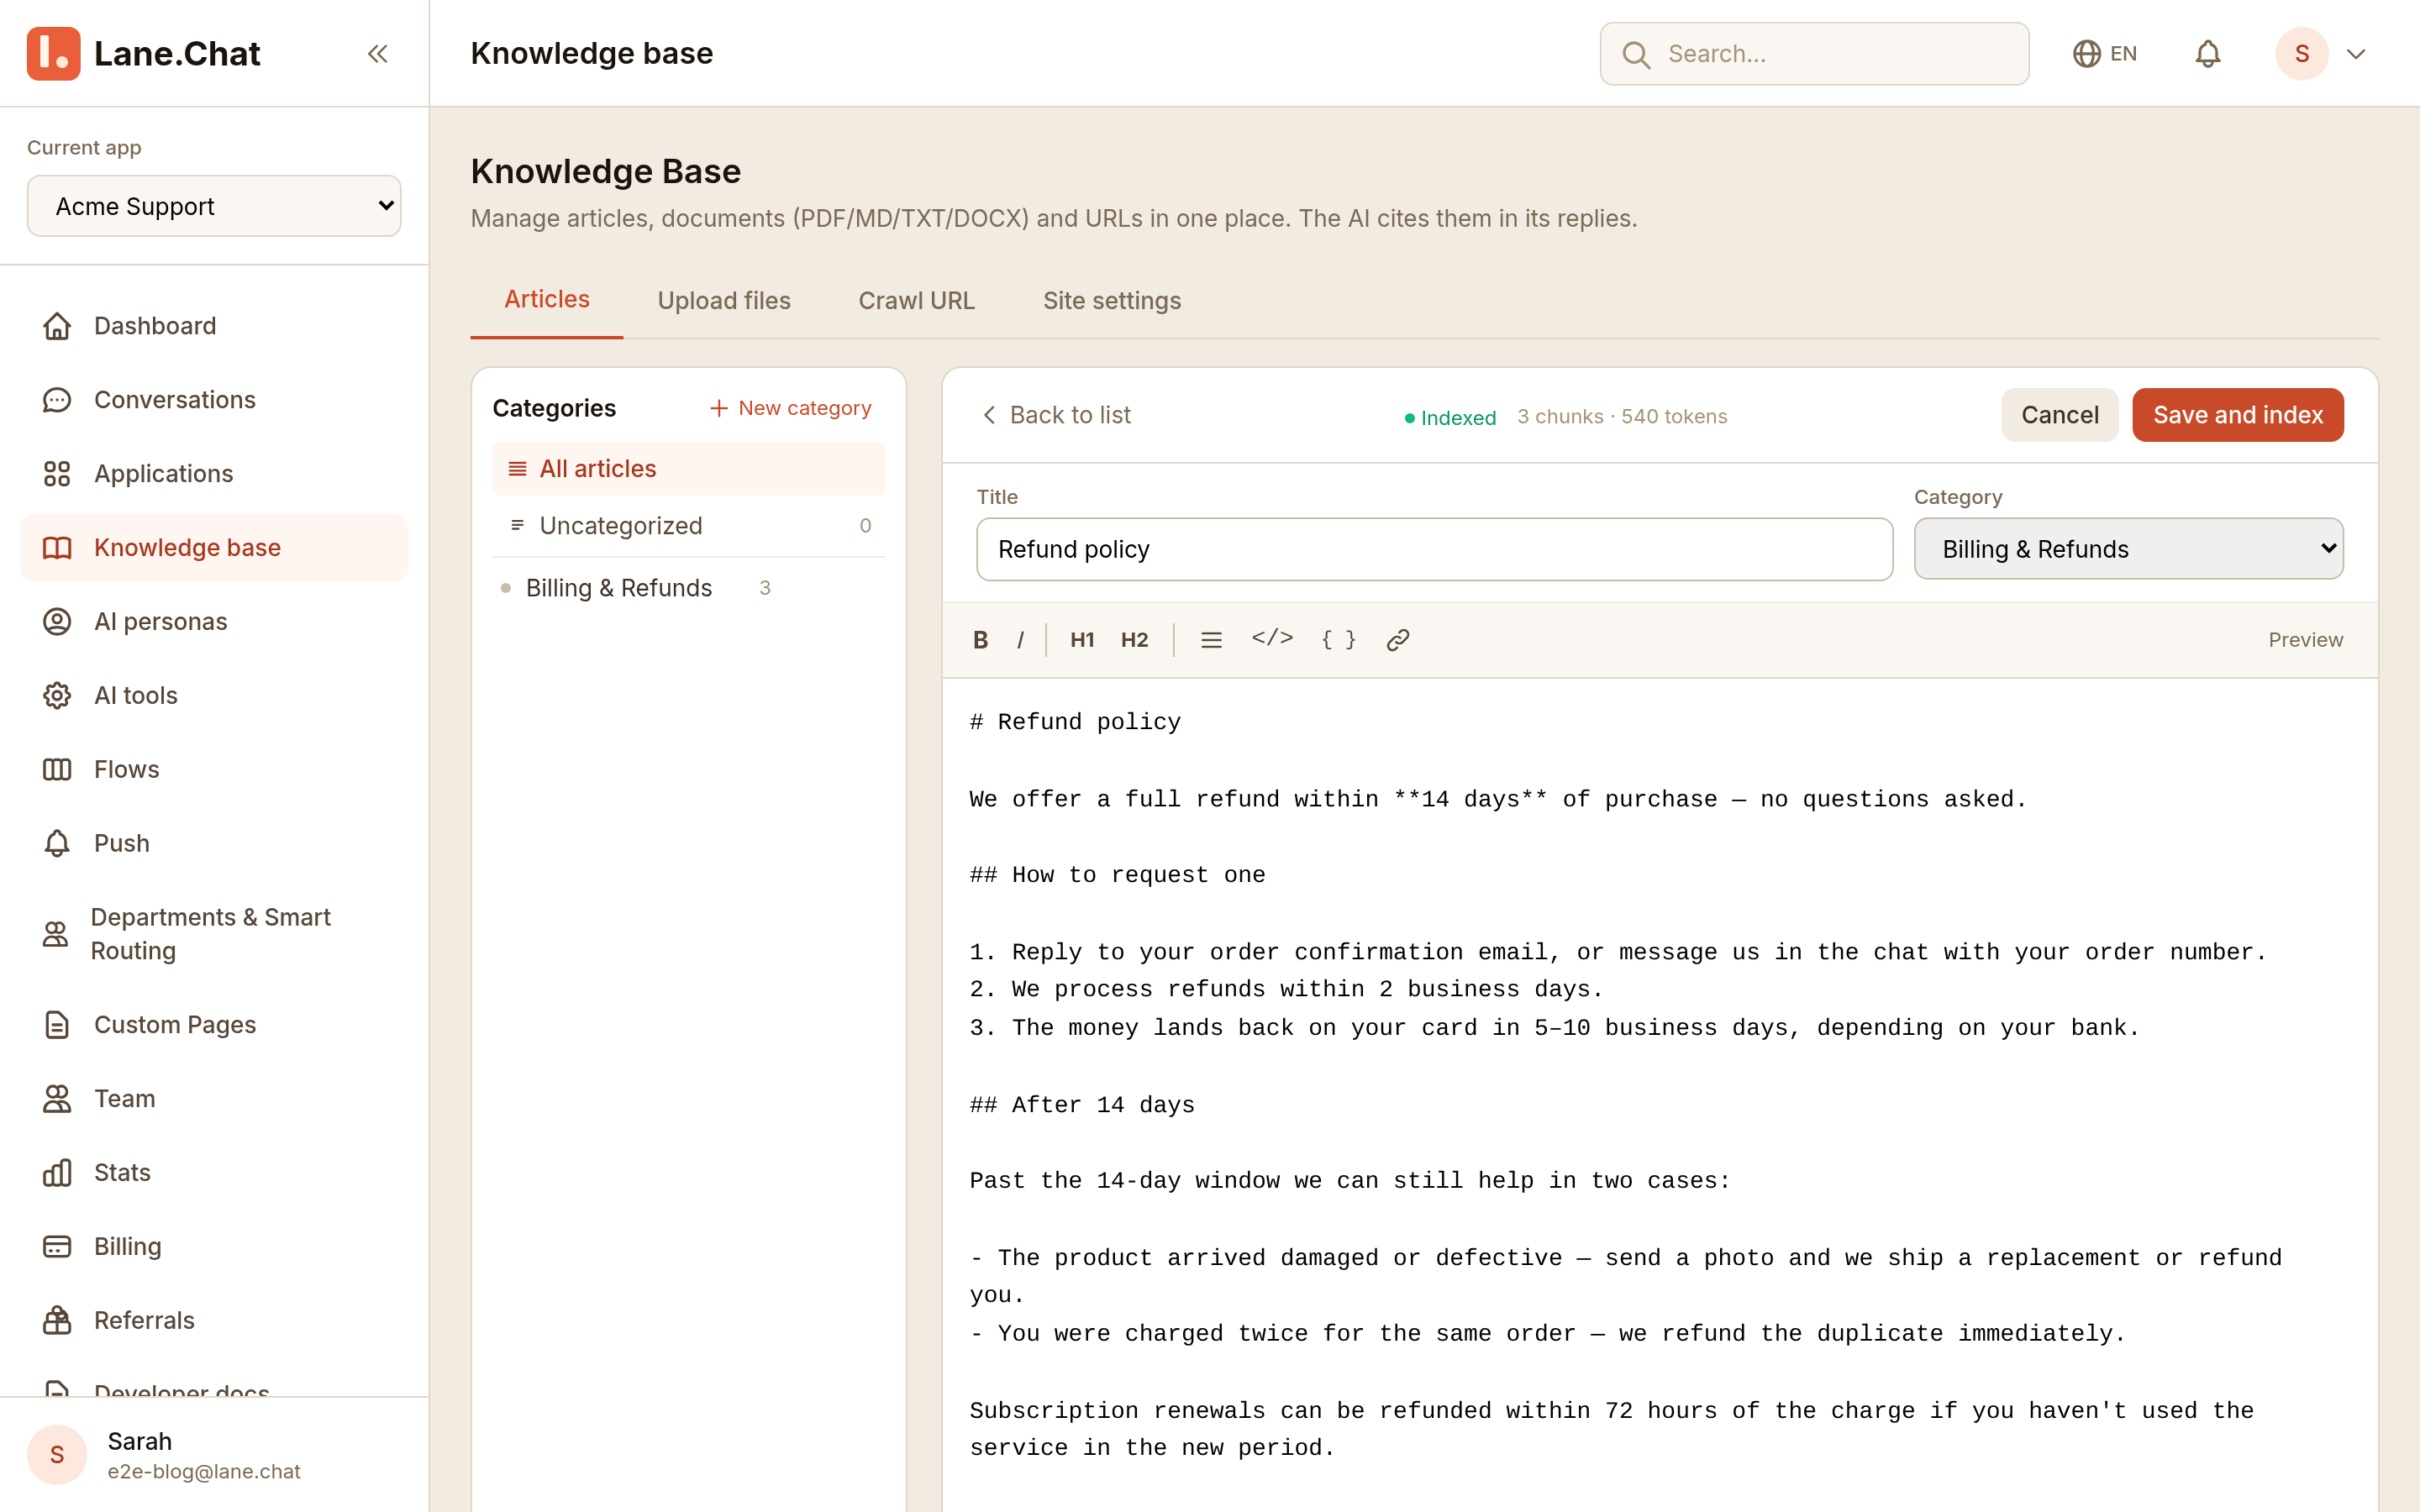Click the Search field in the header
Image resolution: width=2420 pixels, height=1512 pixels.
tap(1814, 54)
